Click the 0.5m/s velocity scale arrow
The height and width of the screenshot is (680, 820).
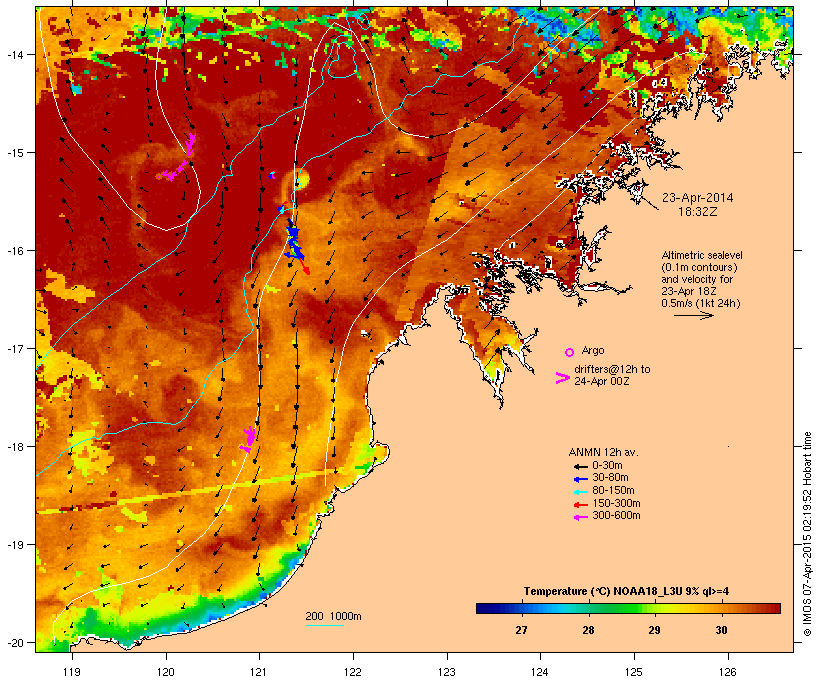[x=693, y=315]
